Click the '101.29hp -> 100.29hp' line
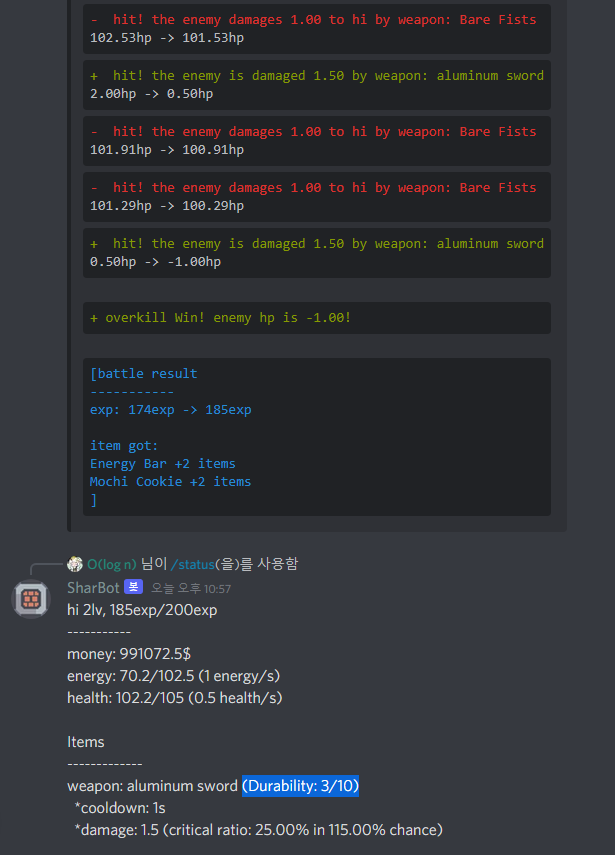This screenshot has height=855, width=615. pos(167,206)
